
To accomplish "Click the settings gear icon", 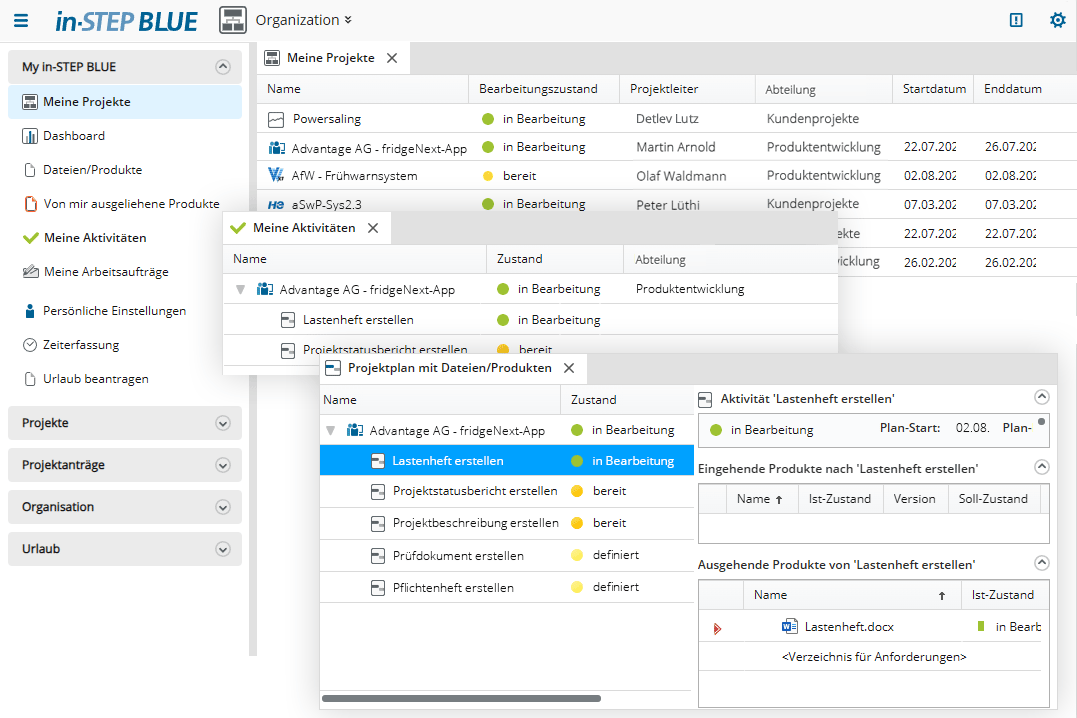I will (x=1057, y=20).
